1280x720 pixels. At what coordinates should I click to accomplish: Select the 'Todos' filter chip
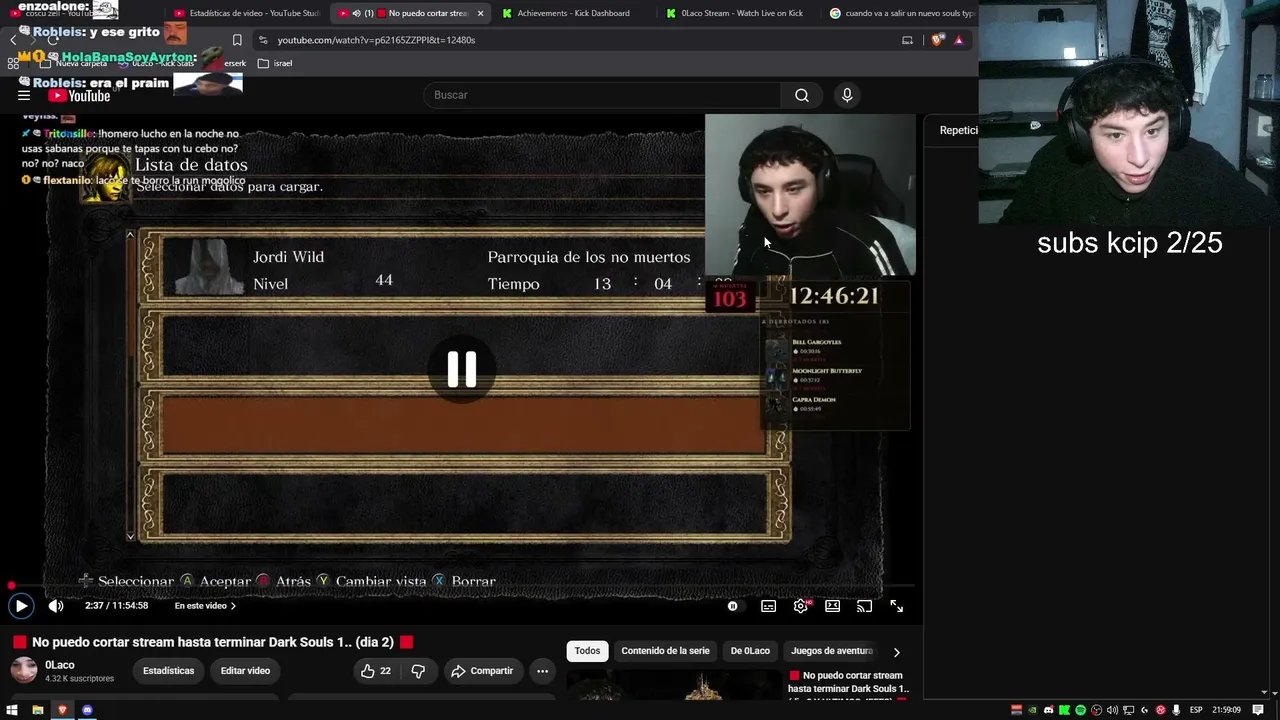click(x=587, y=651)
